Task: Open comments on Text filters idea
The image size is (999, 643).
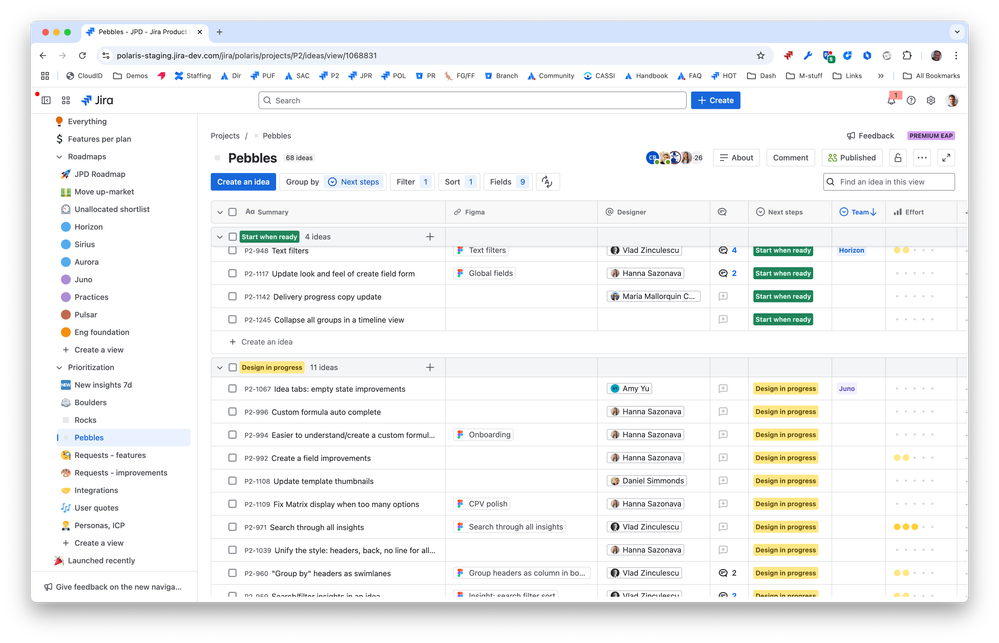Action: click(x=728, y=250)
